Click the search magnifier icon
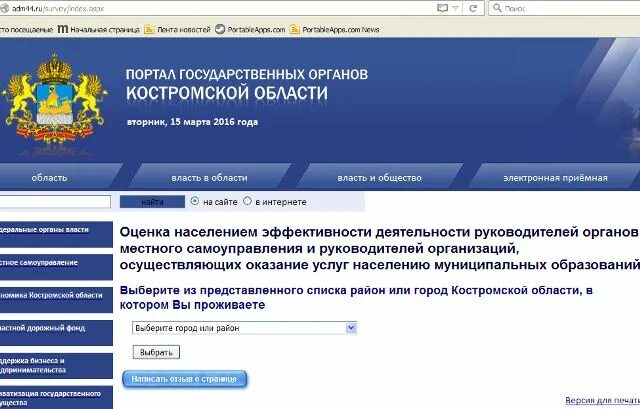 pos(497,8)
